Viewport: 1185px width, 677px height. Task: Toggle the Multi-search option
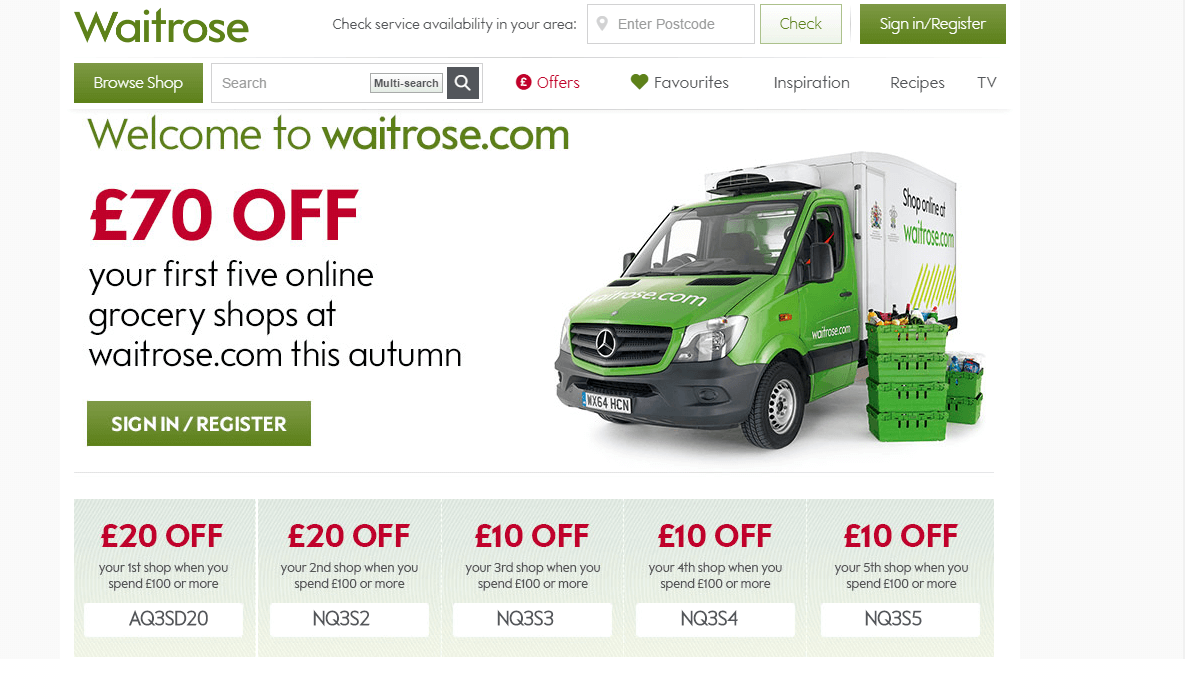coord(406,83)
